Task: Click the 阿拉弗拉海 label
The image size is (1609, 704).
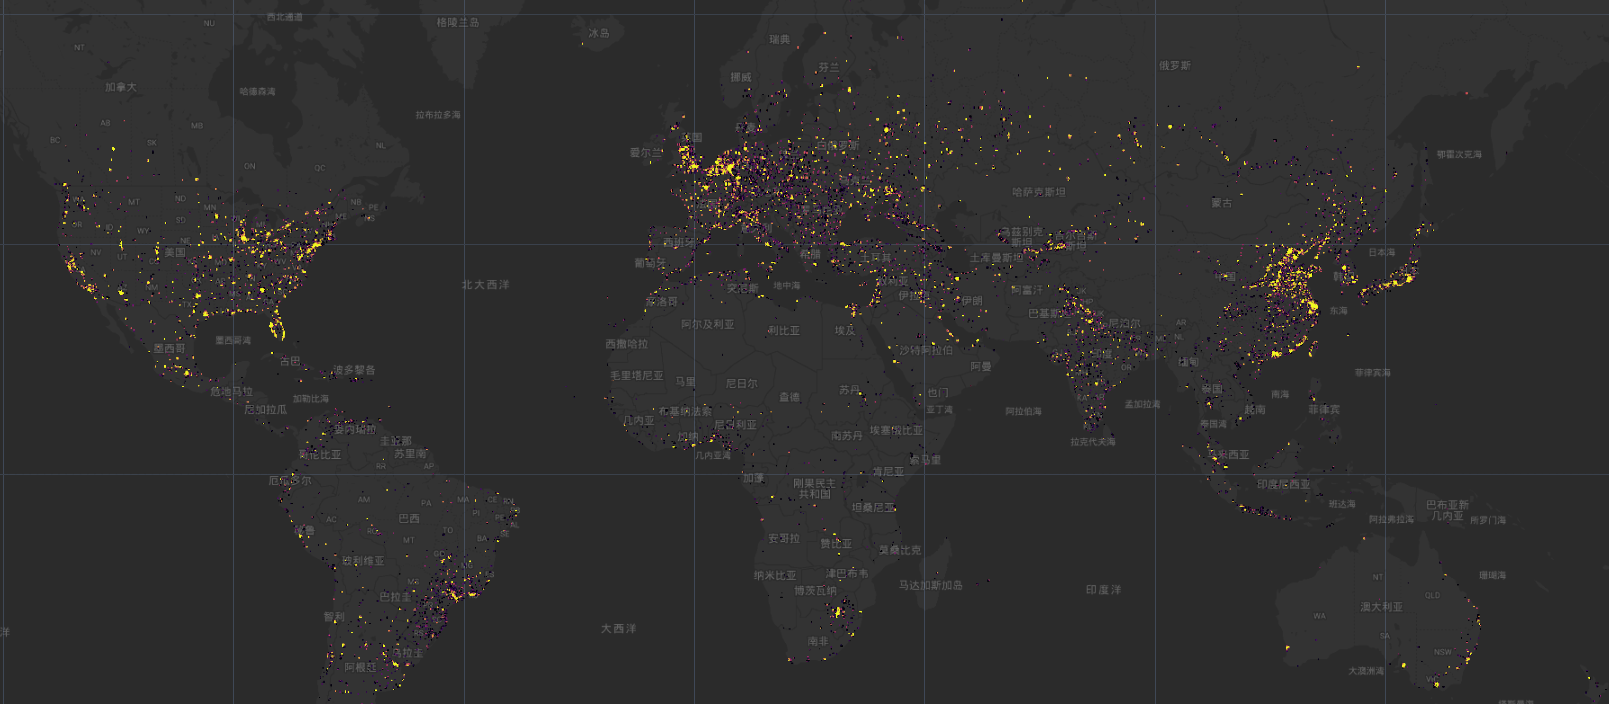Action: 1392,519
